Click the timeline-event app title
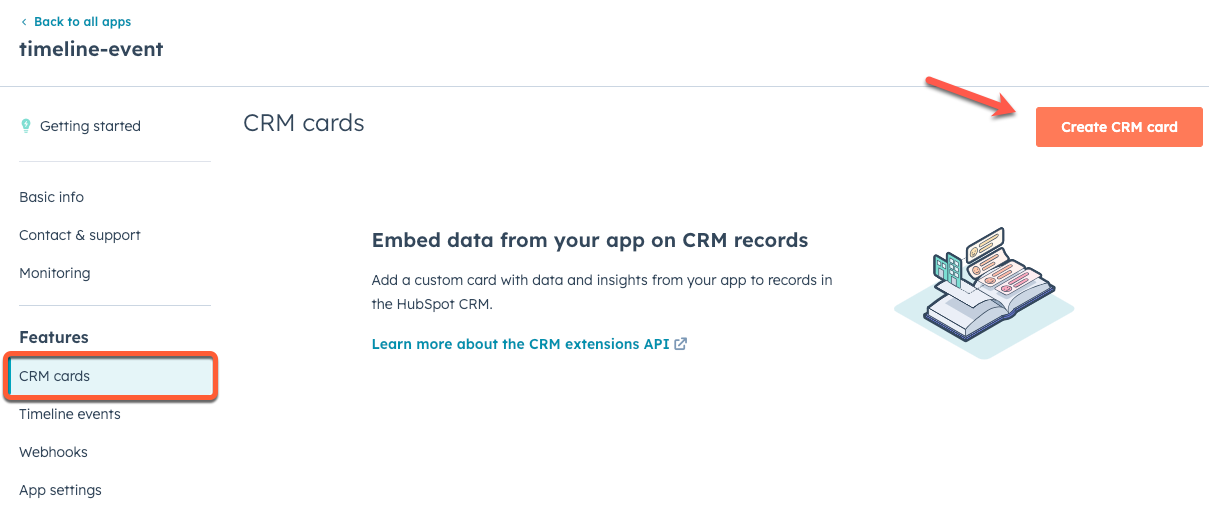Viewport: 1209px width, 521px height. [91, 49]
